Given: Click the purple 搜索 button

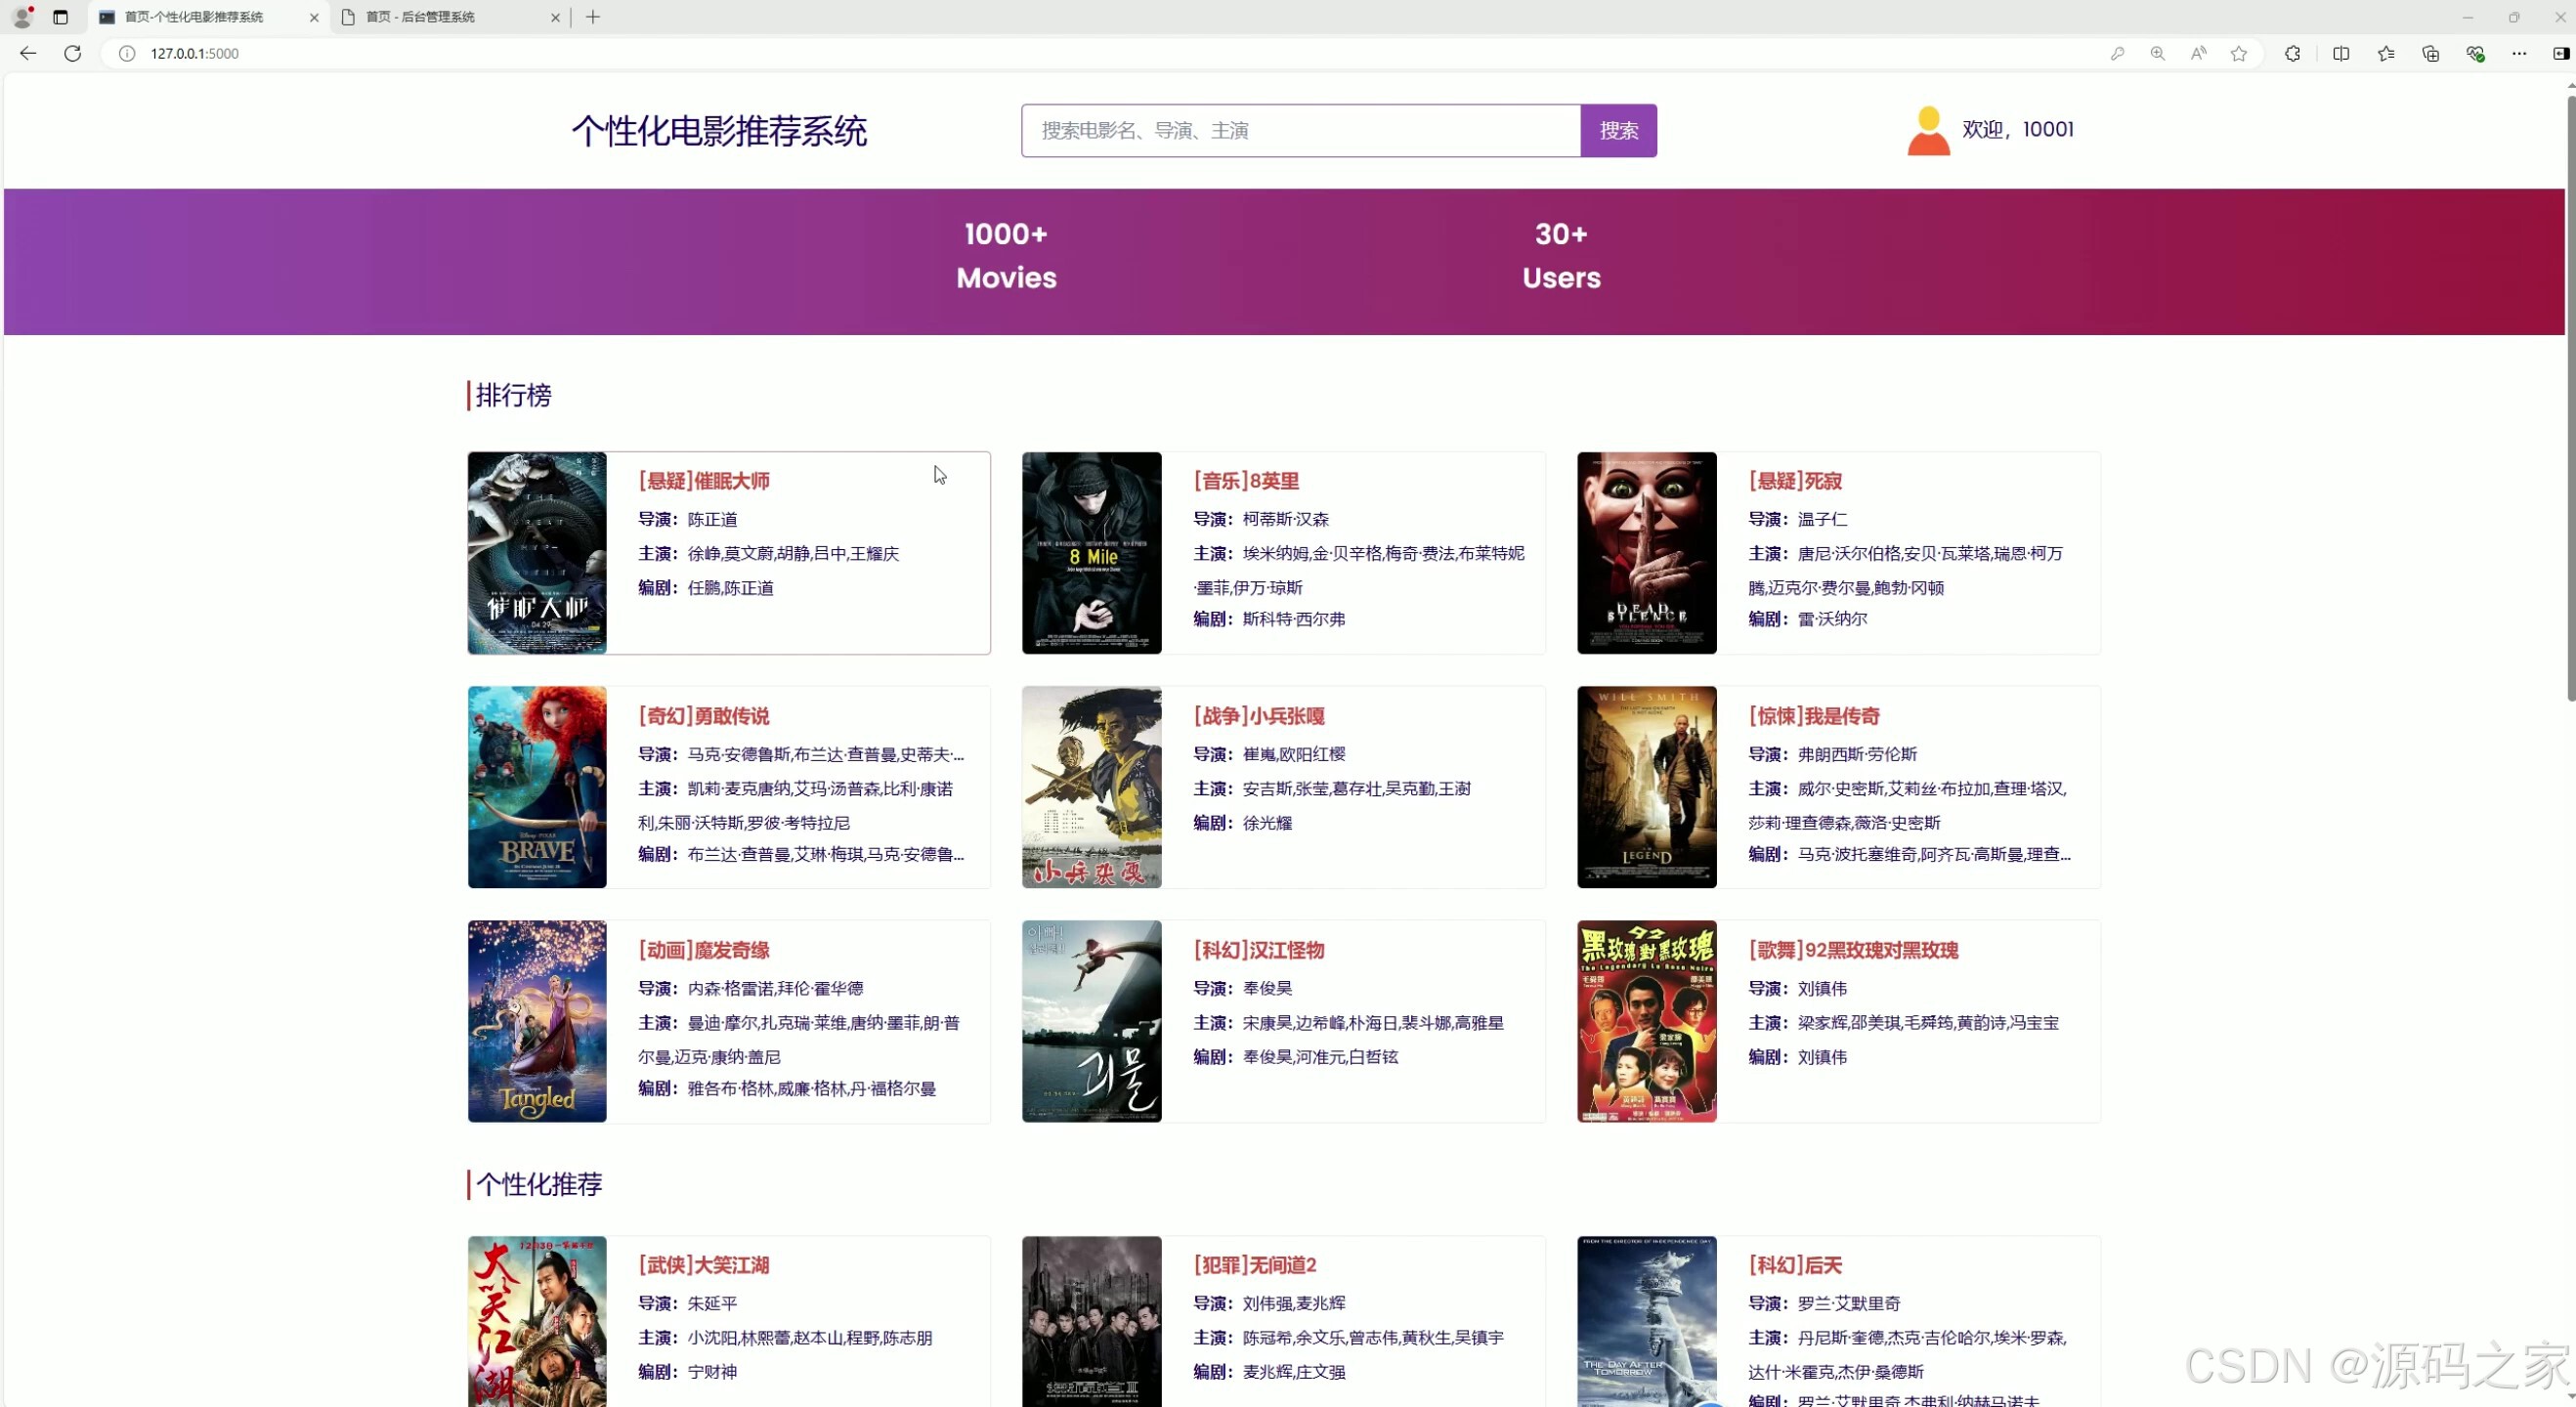Looking at the screenshot, I should [x=1617, y=130].
